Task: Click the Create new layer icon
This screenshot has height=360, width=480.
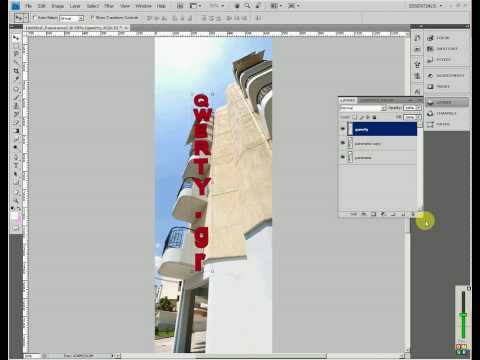Action: click(403, 214)
